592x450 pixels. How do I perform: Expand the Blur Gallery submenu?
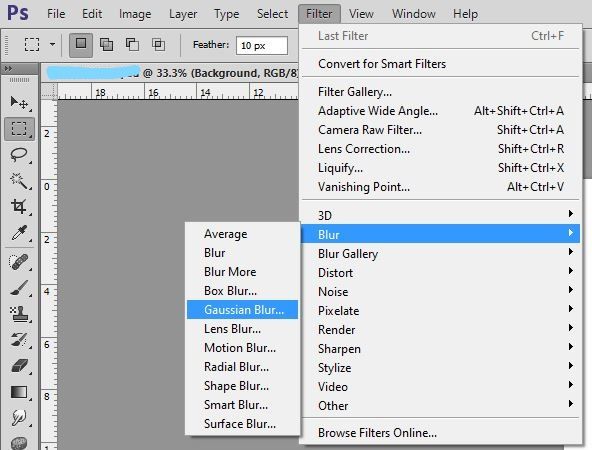[x=441, y=254]
